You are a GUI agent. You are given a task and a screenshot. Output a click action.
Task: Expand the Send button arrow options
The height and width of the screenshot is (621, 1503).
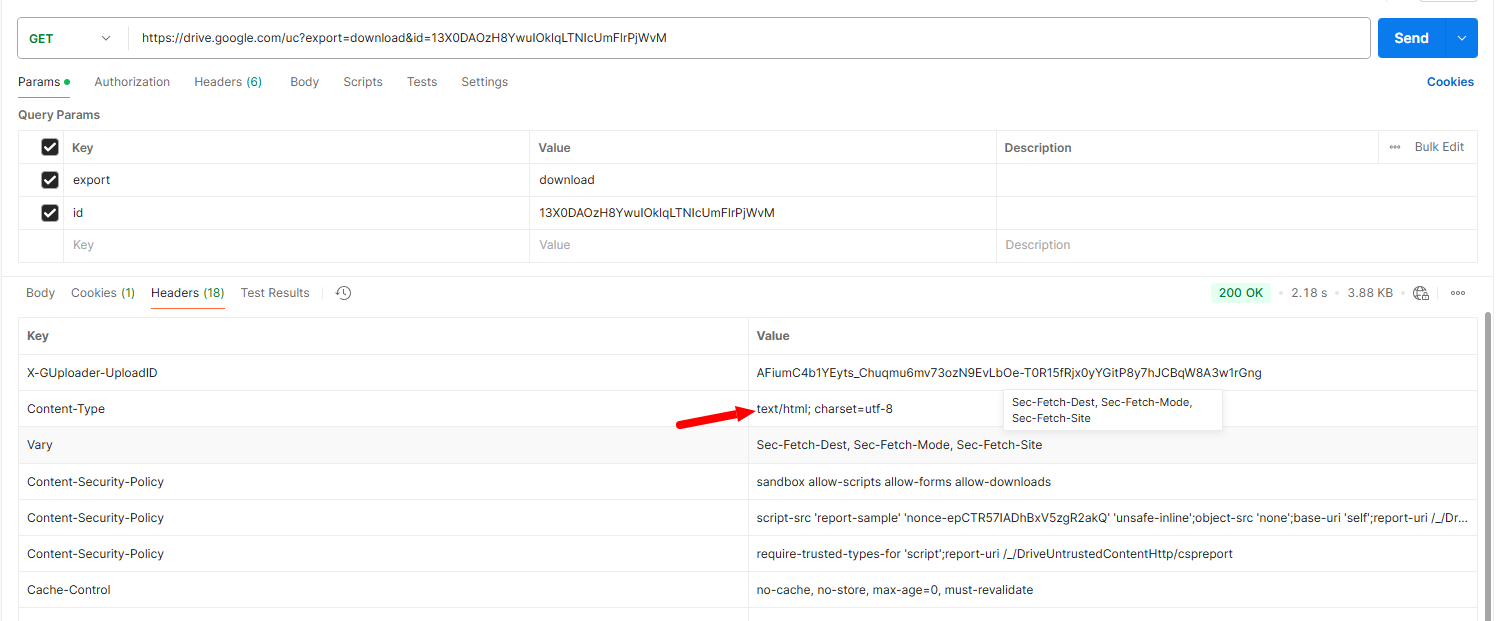click(1462, 38)
